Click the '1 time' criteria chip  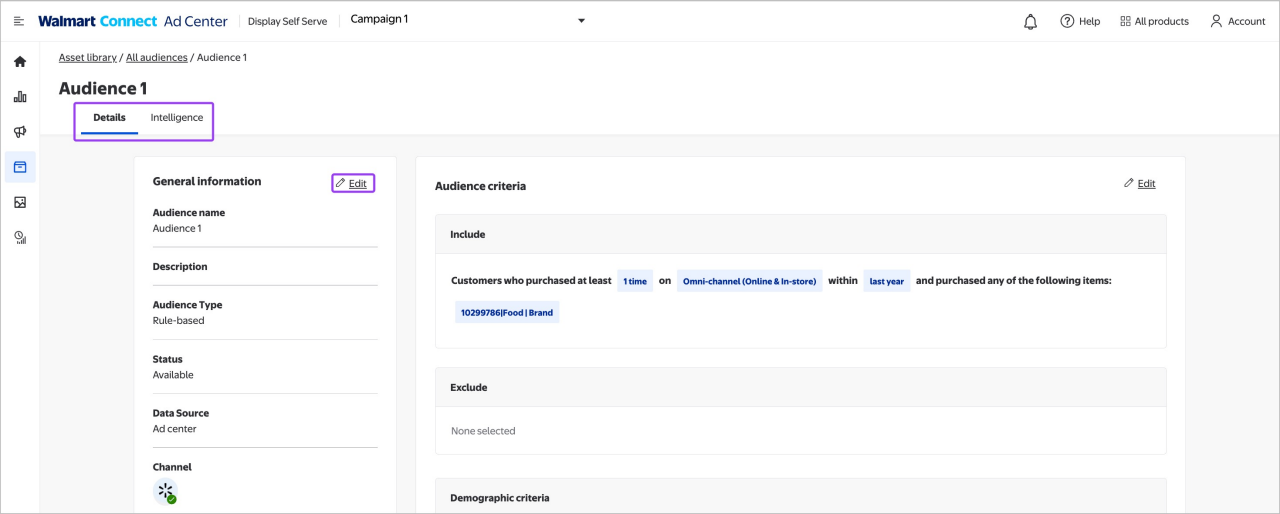[x=635, y=281]
